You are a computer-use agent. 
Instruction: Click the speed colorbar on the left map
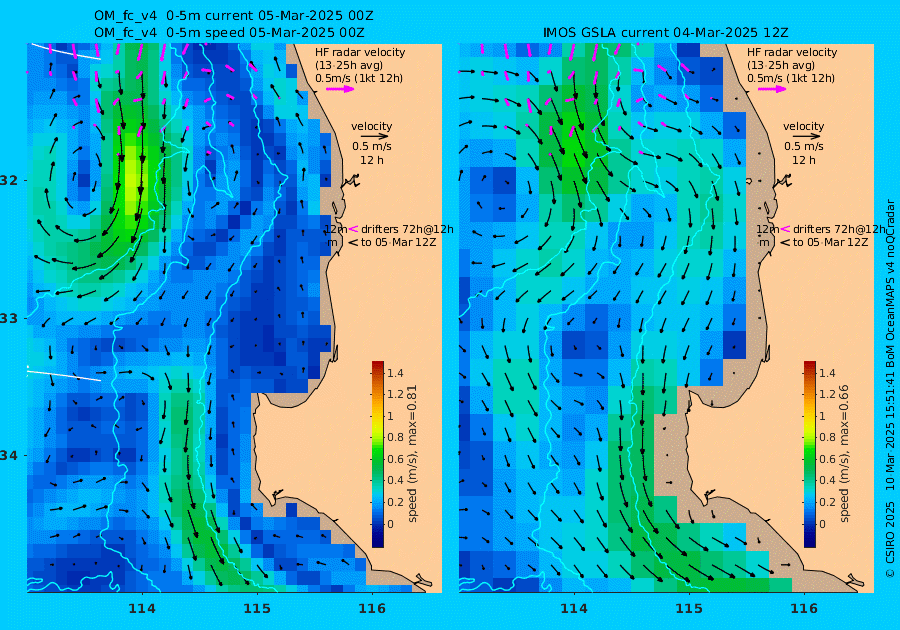(x=378, y=454)
